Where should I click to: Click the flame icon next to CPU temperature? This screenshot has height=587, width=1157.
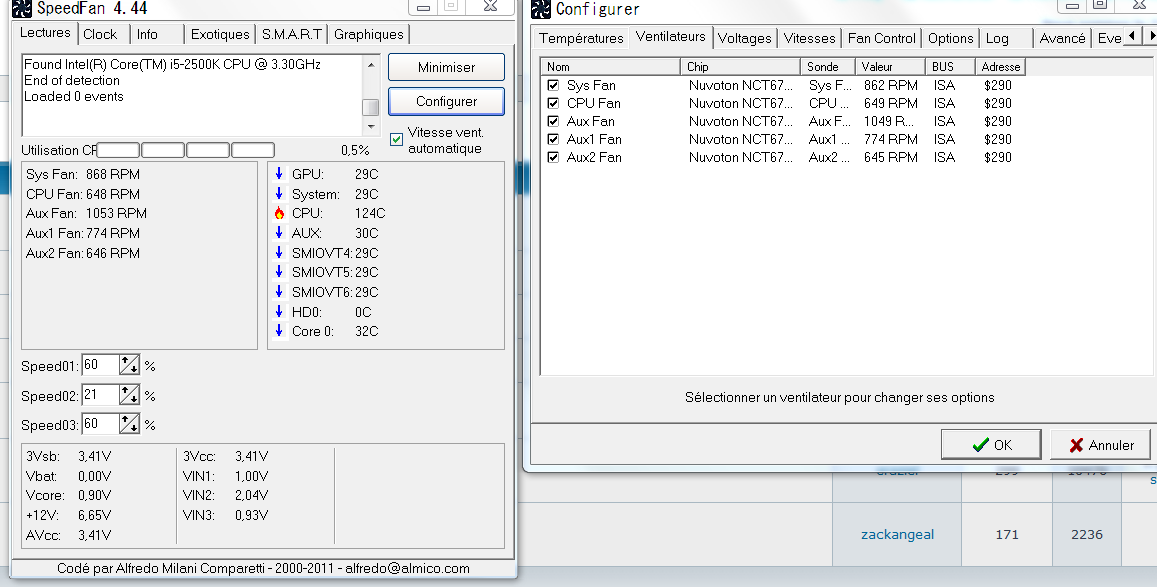(279, 213)
